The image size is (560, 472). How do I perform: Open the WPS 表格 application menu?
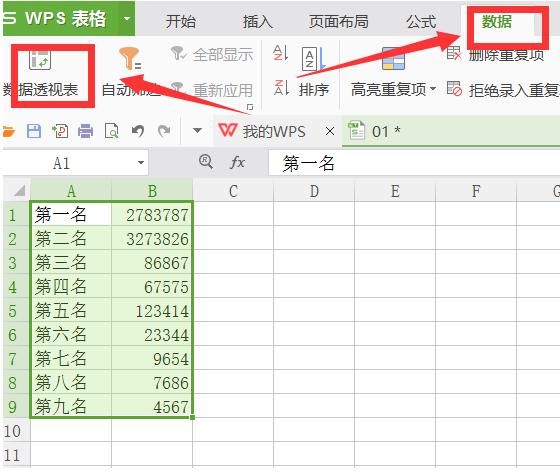pos(60,18)
